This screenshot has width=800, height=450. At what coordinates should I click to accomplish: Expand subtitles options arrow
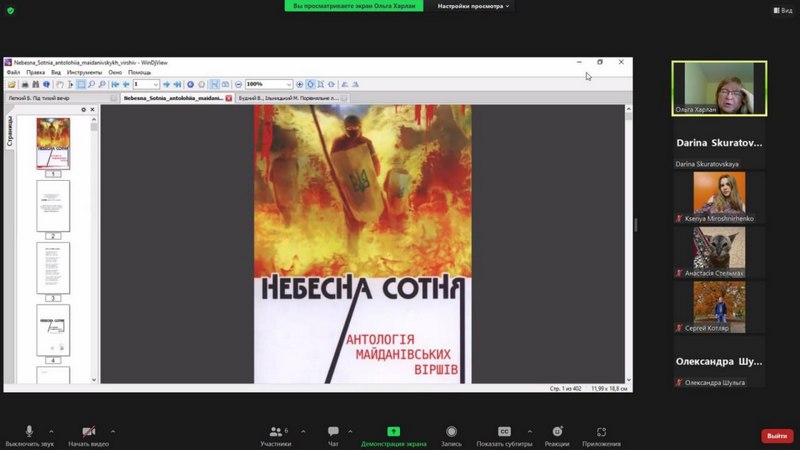click(530, 432)
